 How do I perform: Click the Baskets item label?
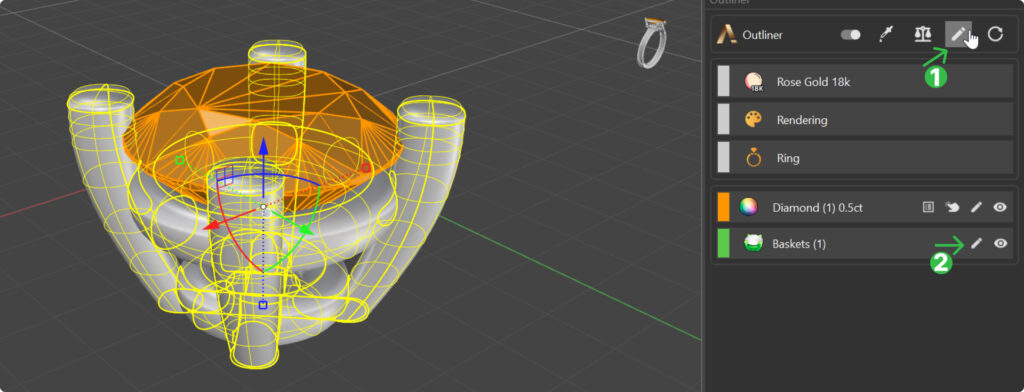(799, 244)
